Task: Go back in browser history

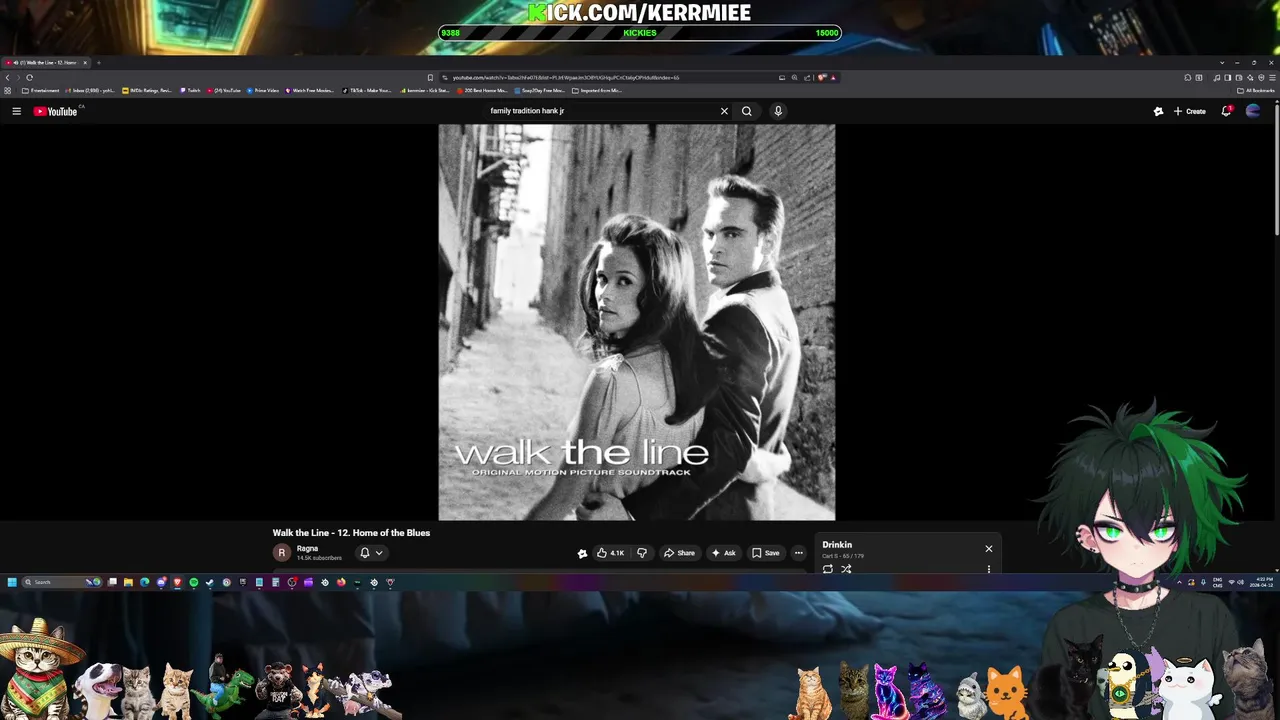Action: point(8,77)
